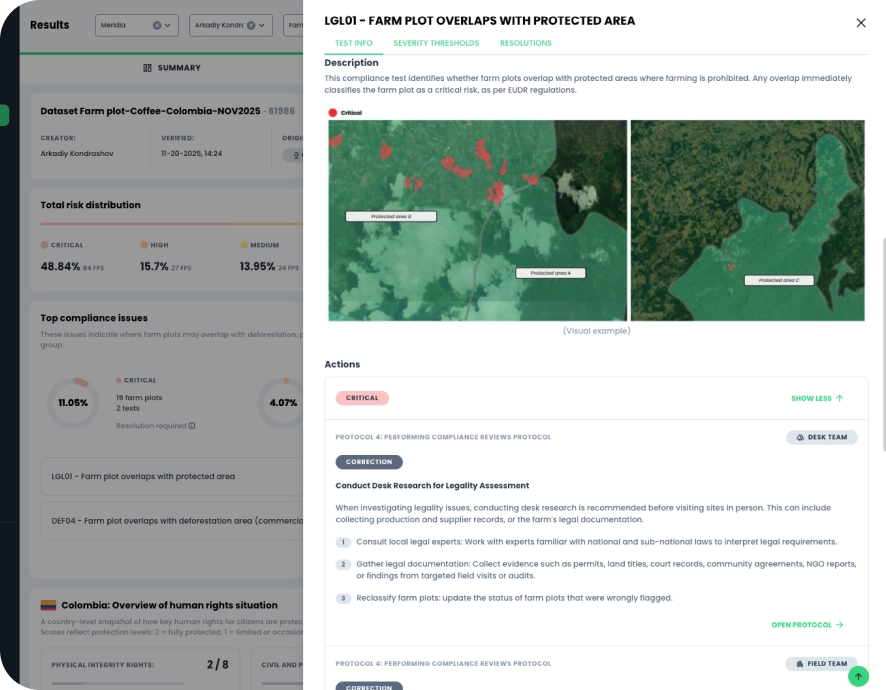Click the Field Team badge
Screen dimensions: 886x690
pyautogui.click(x=821, y=664)
